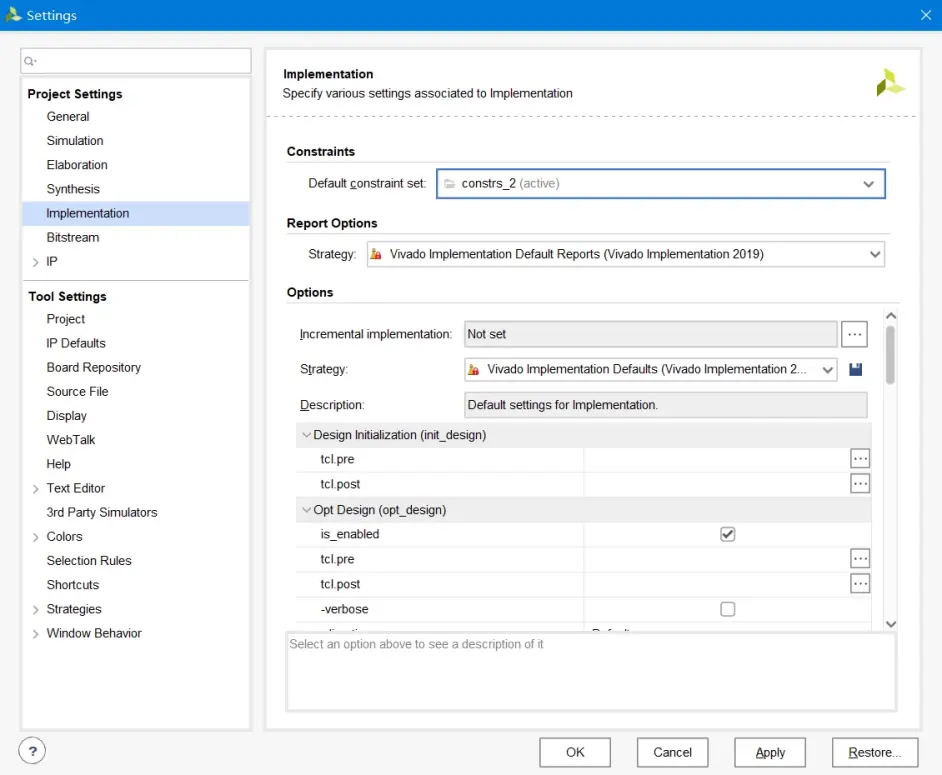Click the search magnifier icon

[29, 61]
